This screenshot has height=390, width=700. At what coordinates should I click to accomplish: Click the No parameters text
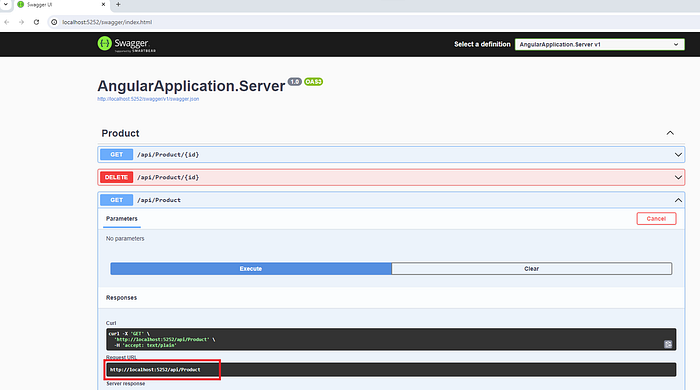coord(125,239)
